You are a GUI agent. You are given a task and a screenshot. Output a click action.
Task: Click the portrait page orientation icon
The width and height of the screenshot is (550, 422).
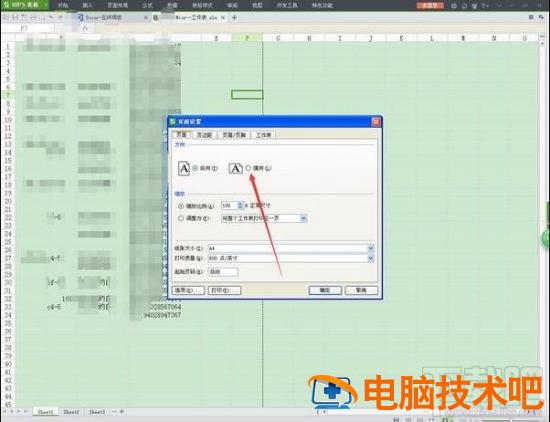point(184,168)
